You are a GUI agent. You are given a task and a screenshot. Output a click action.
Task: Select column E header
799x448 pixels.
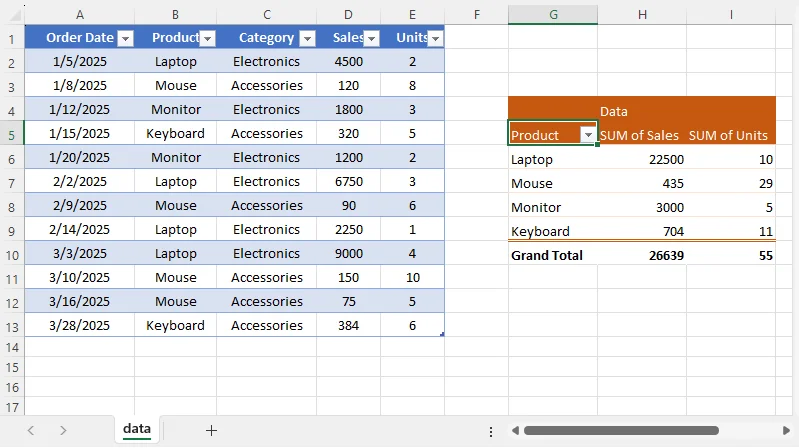pyautogui.click(x=412, y=15)
